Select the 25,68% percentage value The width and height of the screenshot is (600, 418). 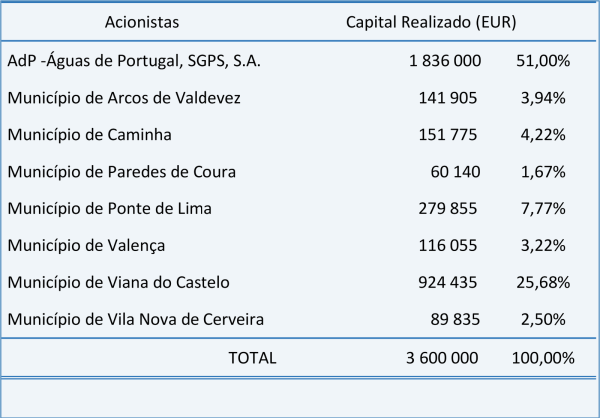pos(543,283)
